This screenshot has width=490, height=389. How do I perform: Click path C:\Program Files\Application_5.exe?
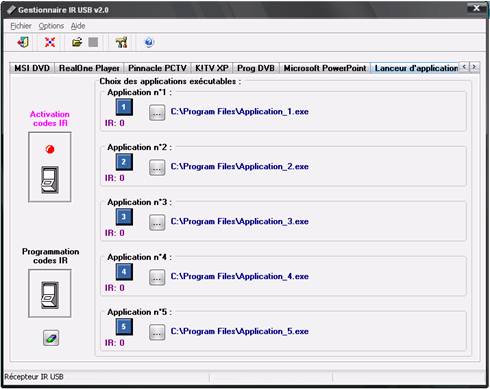[240, 331]
